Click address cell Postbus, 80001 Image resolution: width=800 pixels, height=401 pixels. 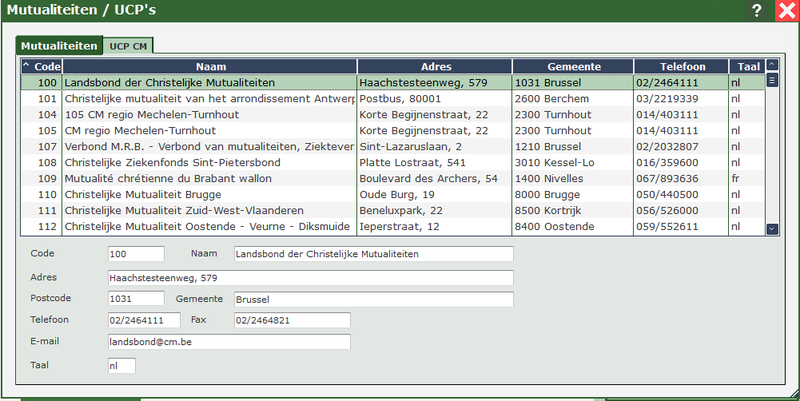[x=435, y=98]
